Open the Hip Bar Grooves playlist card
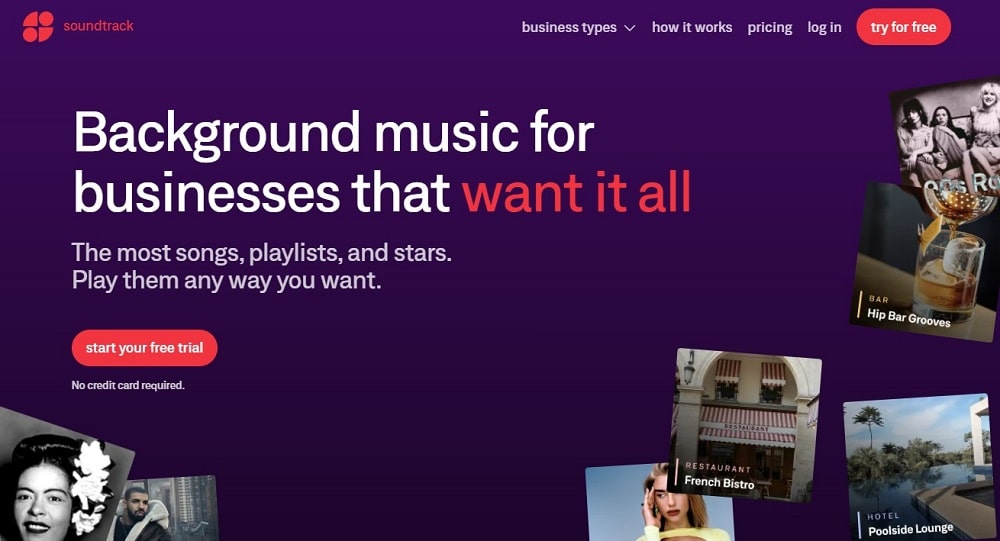Screen dimensions: 1000x541 (925, 262)
